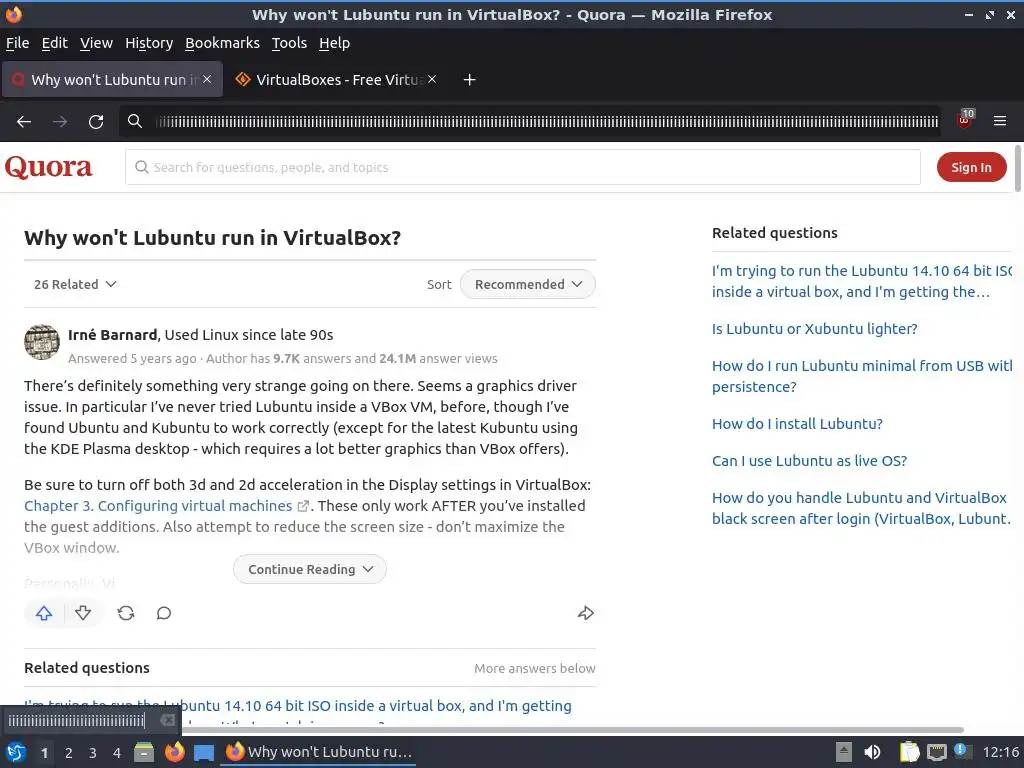The image size is (1024, 768).
Task: Open the Tools menu
Action: click(289, 43)
